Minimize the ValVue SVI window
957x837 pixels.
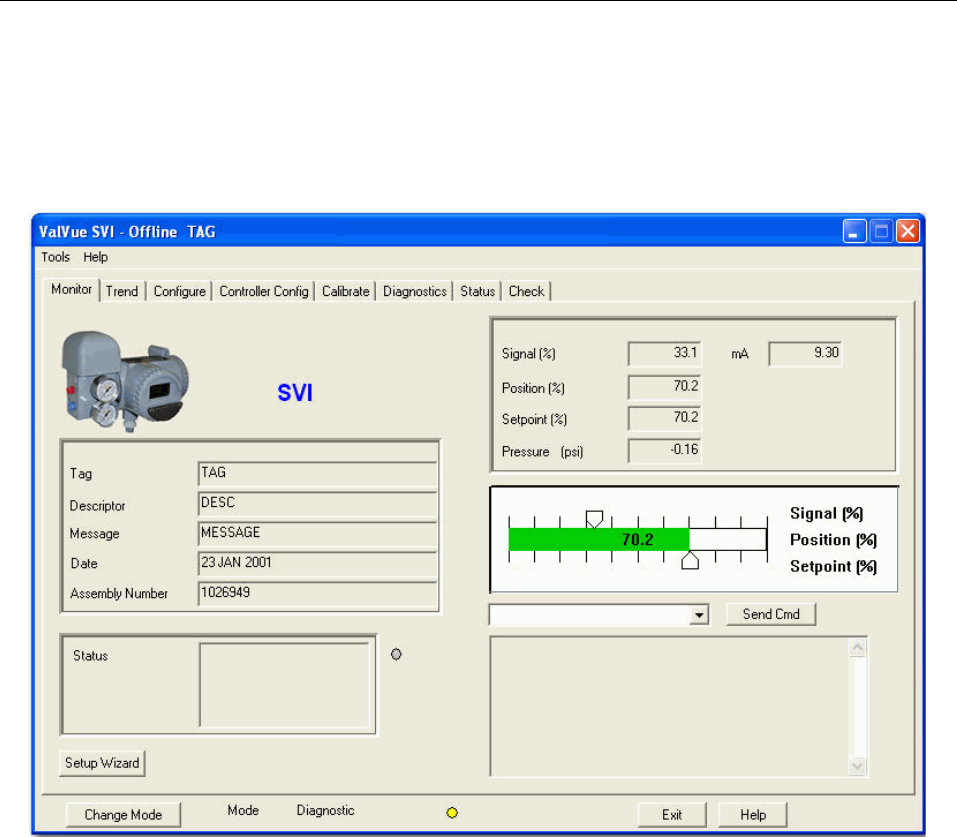point(854,232)
